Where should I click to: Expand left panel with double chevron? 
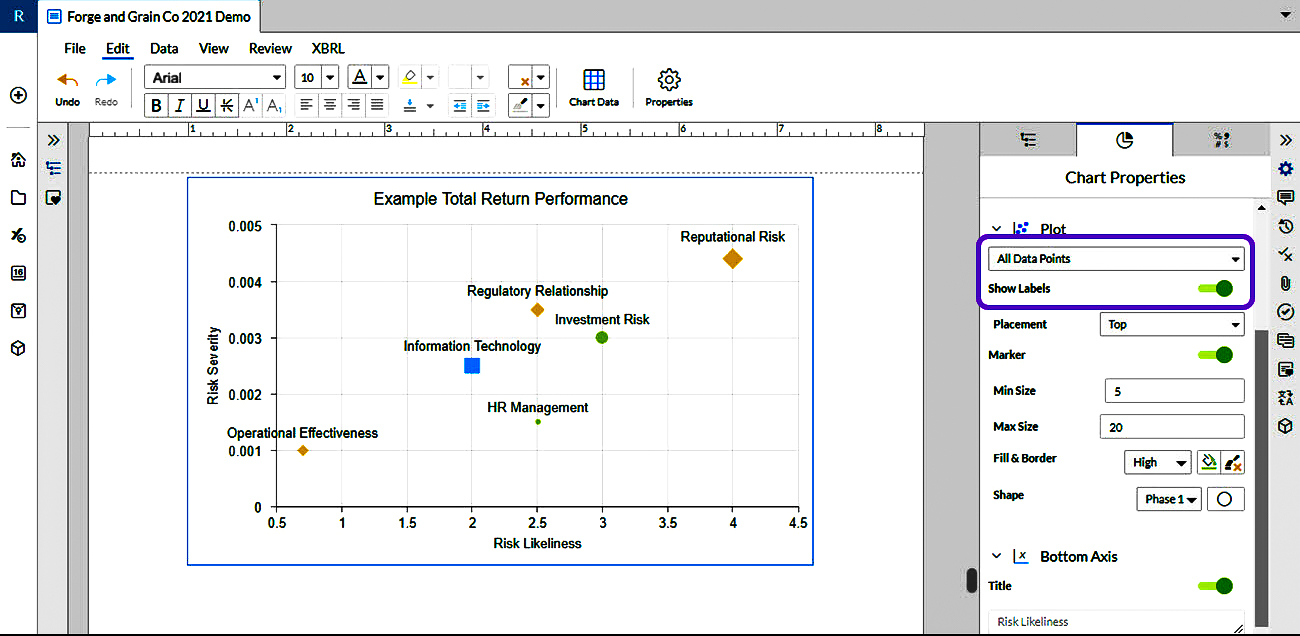coord(54,140)
